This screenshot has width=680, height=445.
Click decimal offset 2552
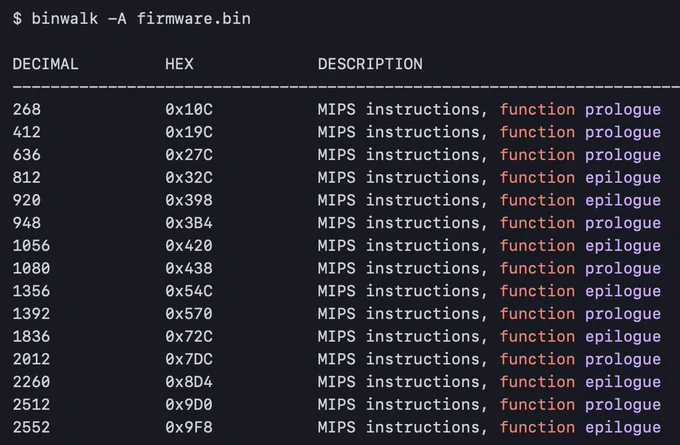coord(31,427)
